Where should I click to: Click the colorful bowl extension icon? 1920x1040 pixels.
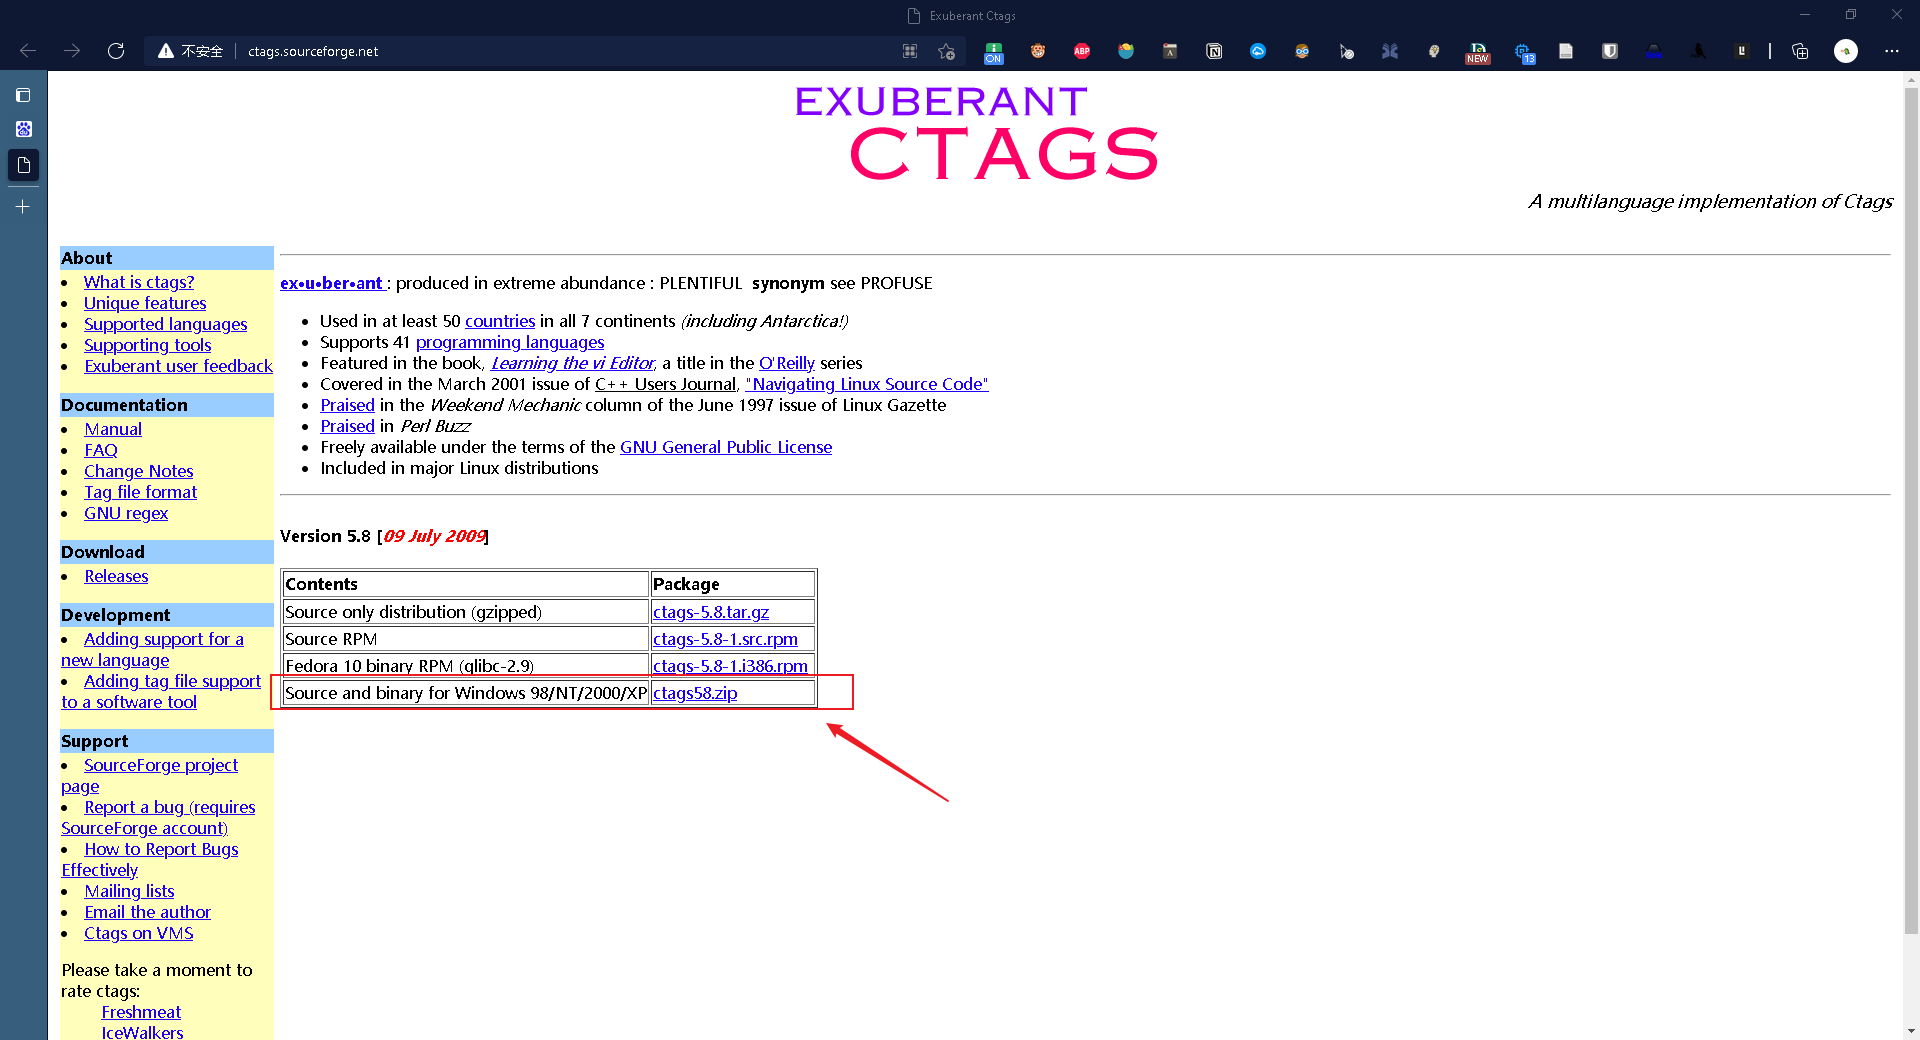click(1126, 51)
